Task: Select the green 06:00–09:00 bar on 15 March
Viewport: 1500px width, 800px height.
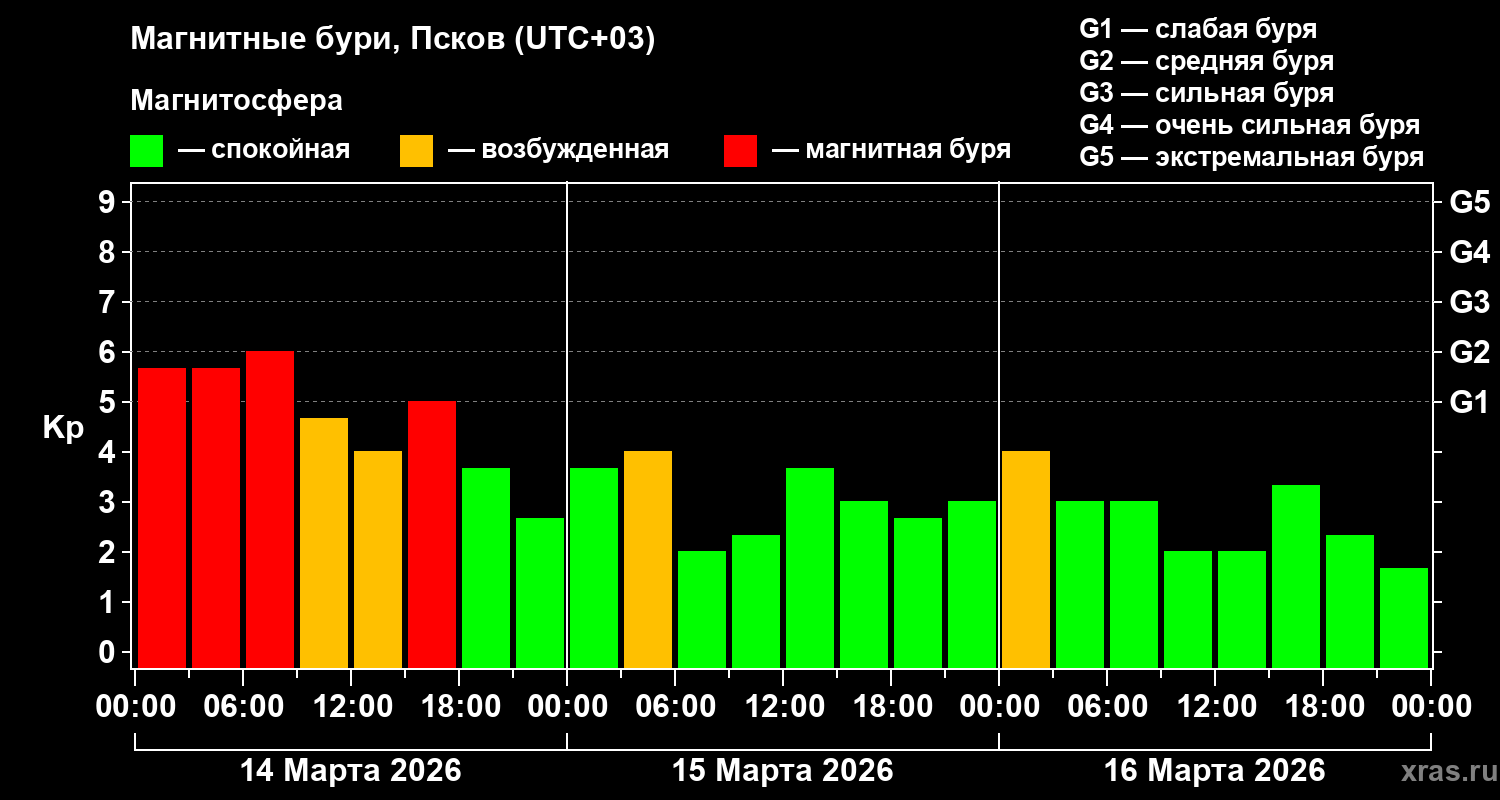Action: pyautogui.click(x=702, y=610)
